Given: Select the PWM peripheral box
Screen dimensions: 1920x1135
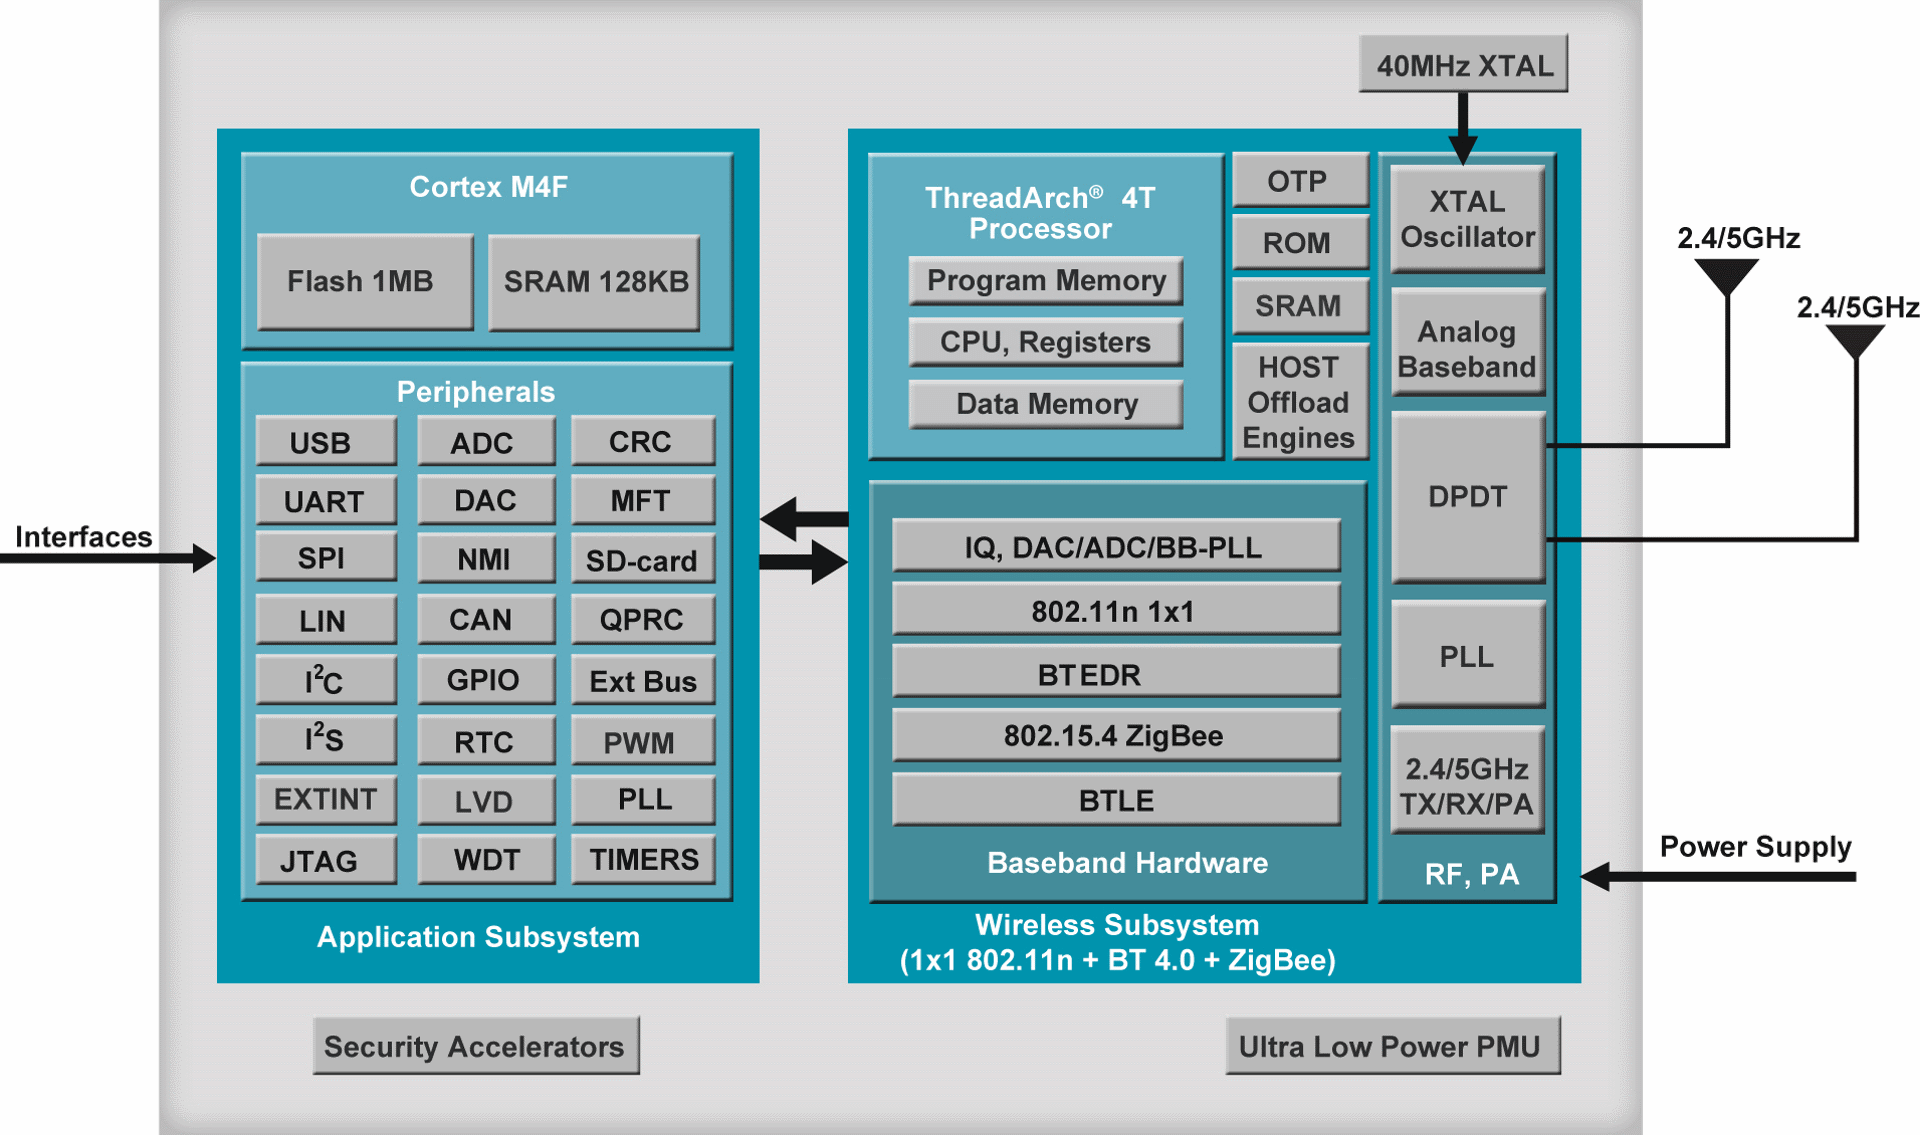Looking at the screenshot, I should pyautogui.click(x=643, y=741).
